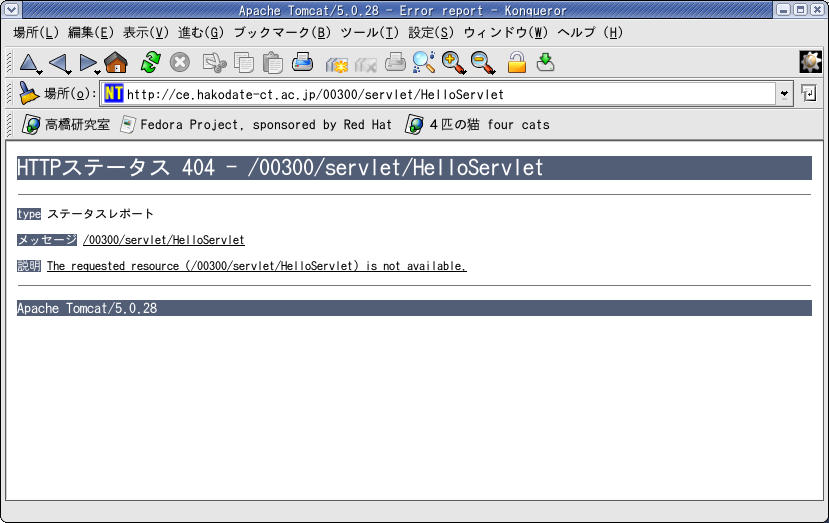Click the 説明 label
Viewport: 829px width, 523px height.
click(x=29, y=265)
